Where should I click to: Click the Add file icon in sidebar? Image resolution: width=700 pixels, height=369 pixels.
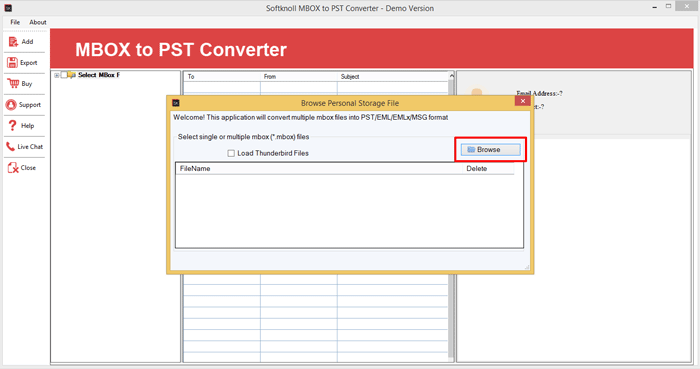point(13,42)
